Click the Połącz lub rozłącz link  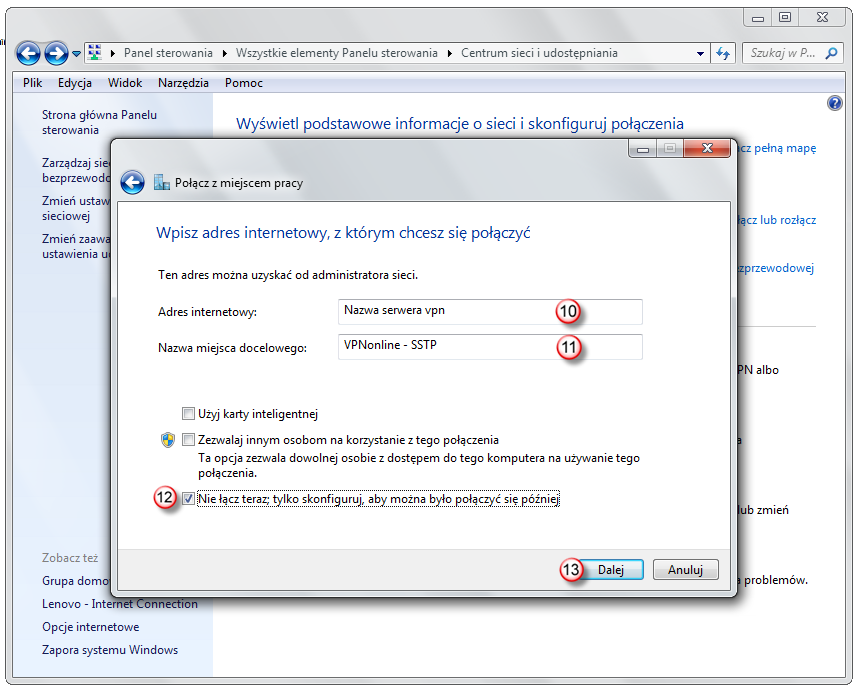coord(777,220)
